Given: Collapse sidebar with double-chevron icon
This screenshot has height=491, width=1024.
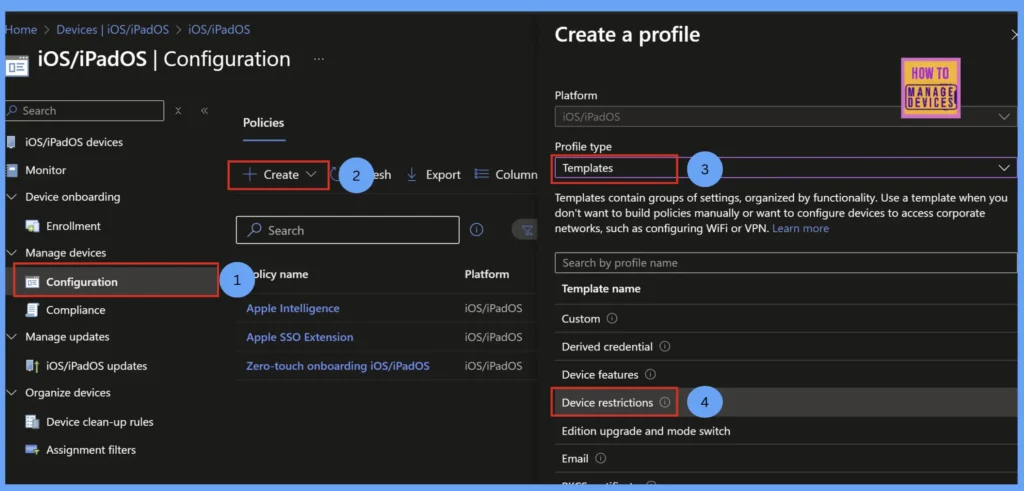Looking at the screenshot, I should click(204, 111).
